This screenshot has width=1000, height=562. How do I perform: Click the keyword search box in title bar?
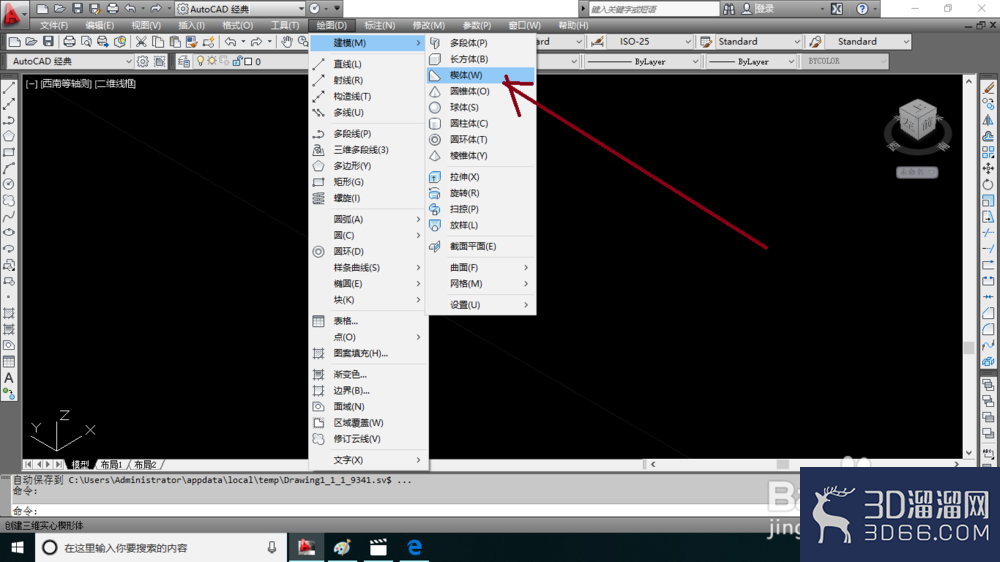[x=653, y=9]
